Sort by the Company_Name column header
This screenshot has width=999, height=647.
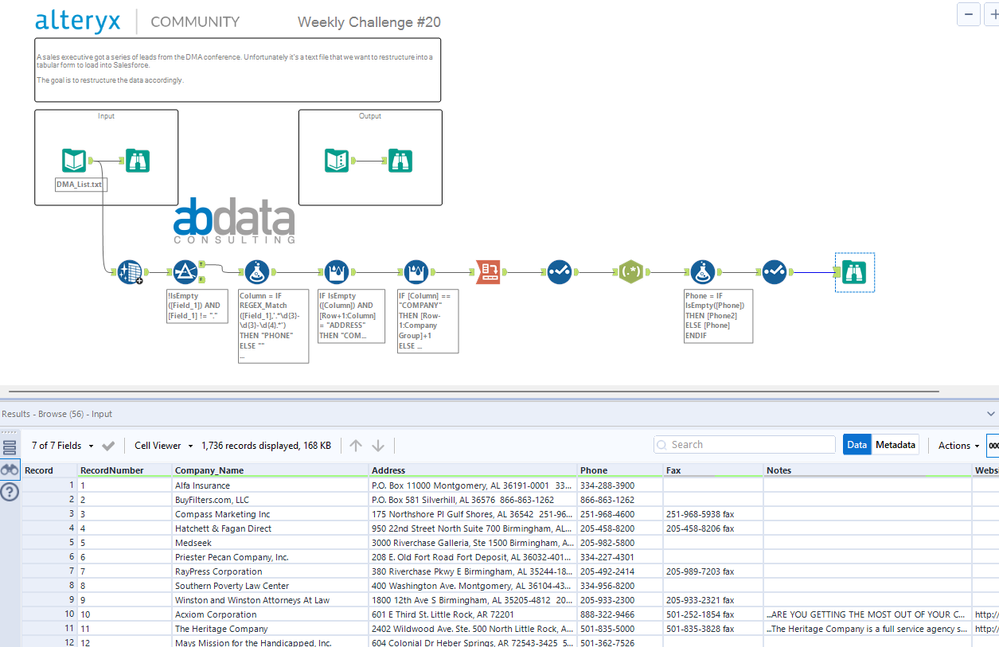(x=271, y=471)
